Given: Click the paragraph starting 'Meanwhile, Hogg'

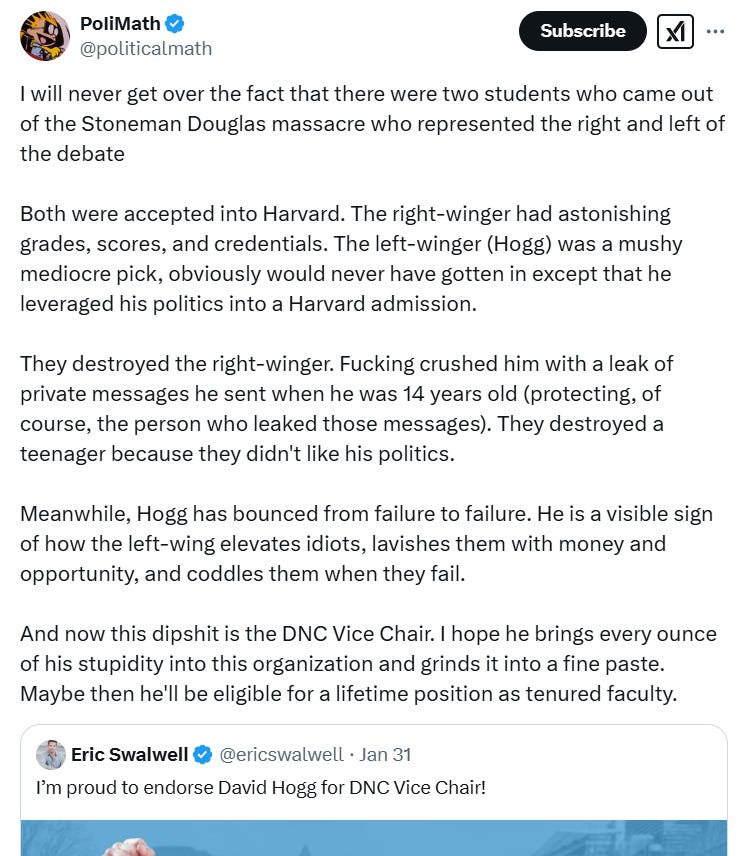Looking at the screenshot, I should pyautogui.click(x=366, y=544).
